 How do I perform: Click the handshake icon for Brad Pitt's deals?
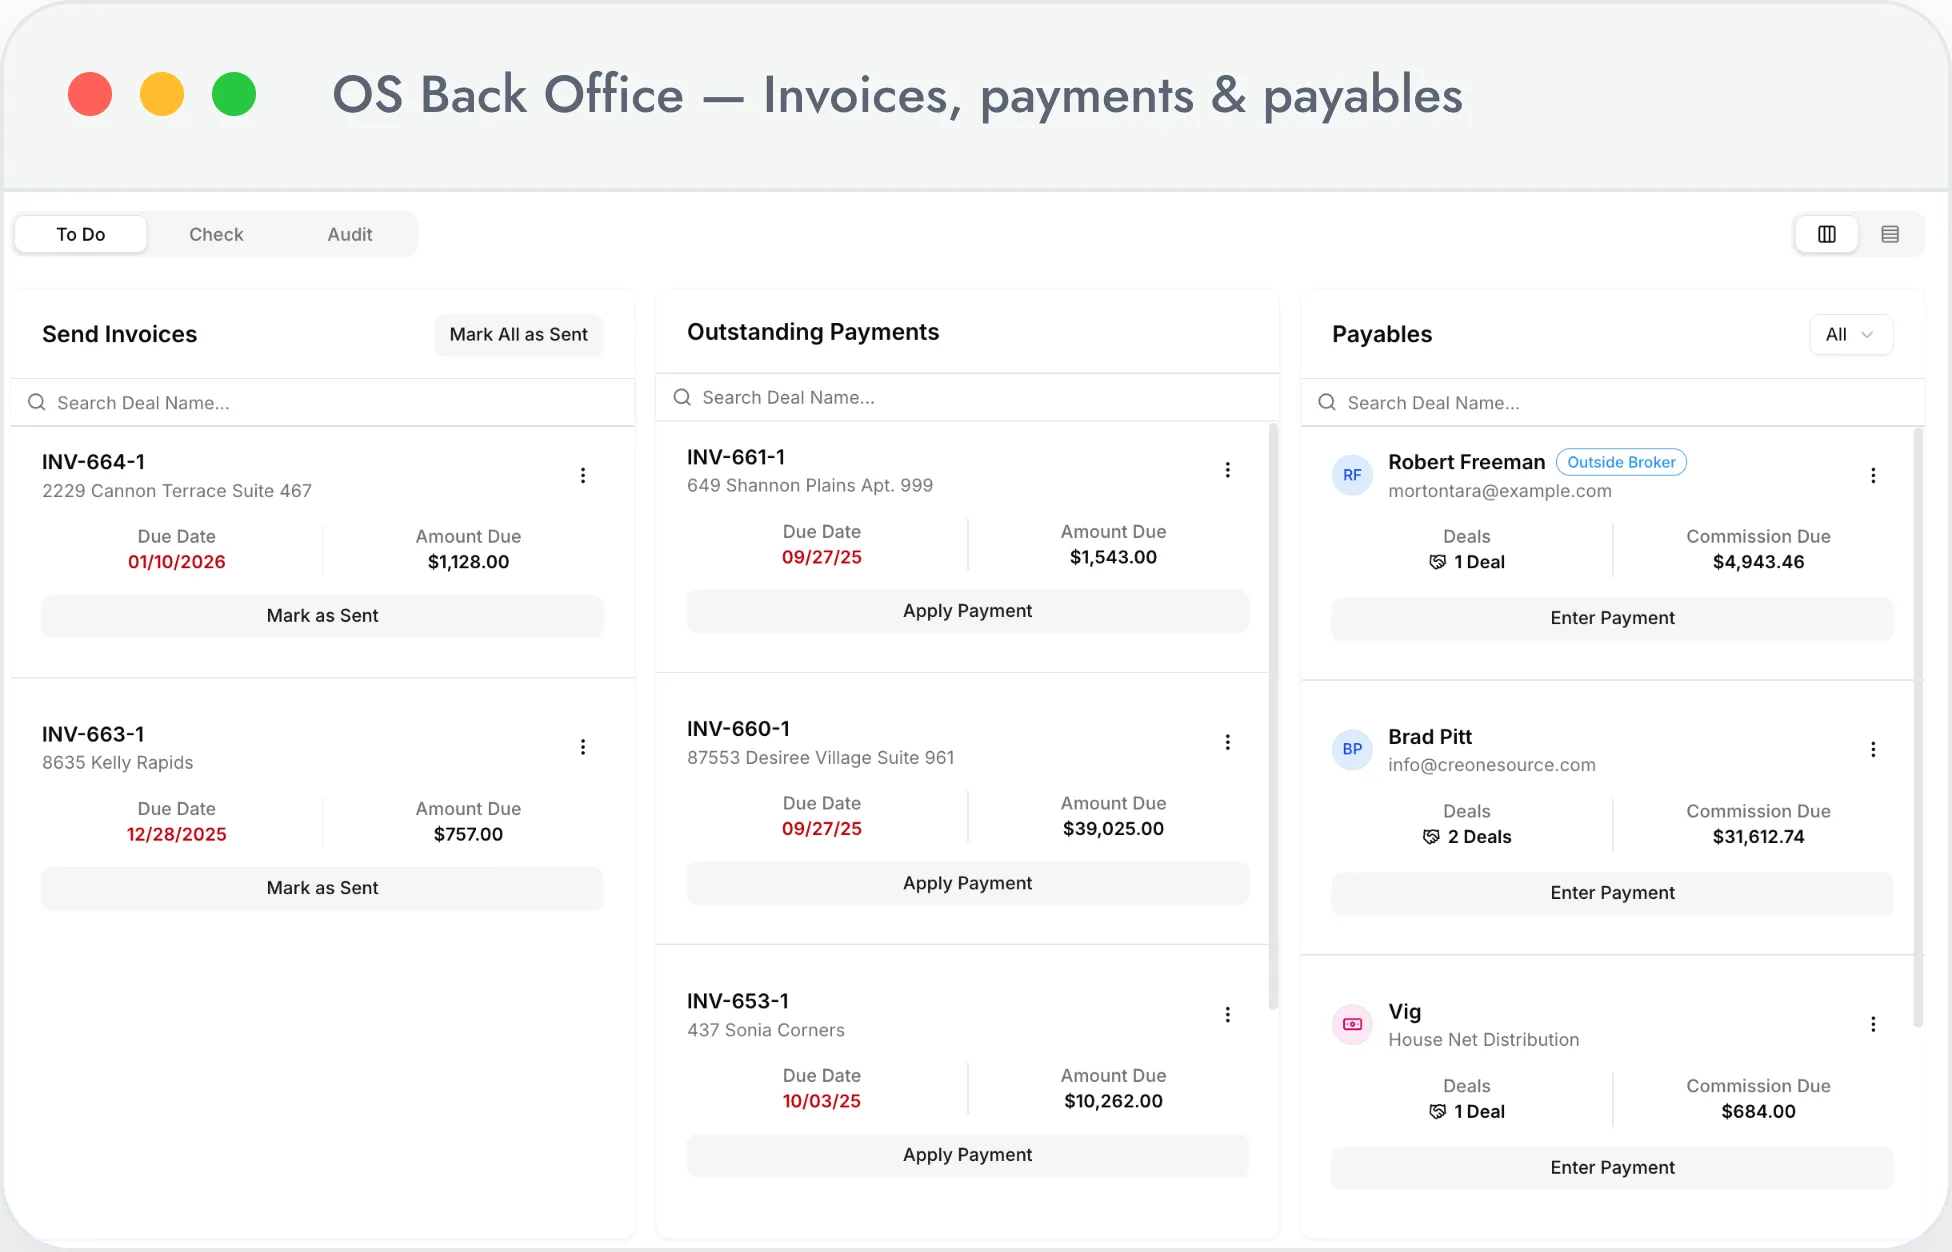click(x=1431, y=837)
